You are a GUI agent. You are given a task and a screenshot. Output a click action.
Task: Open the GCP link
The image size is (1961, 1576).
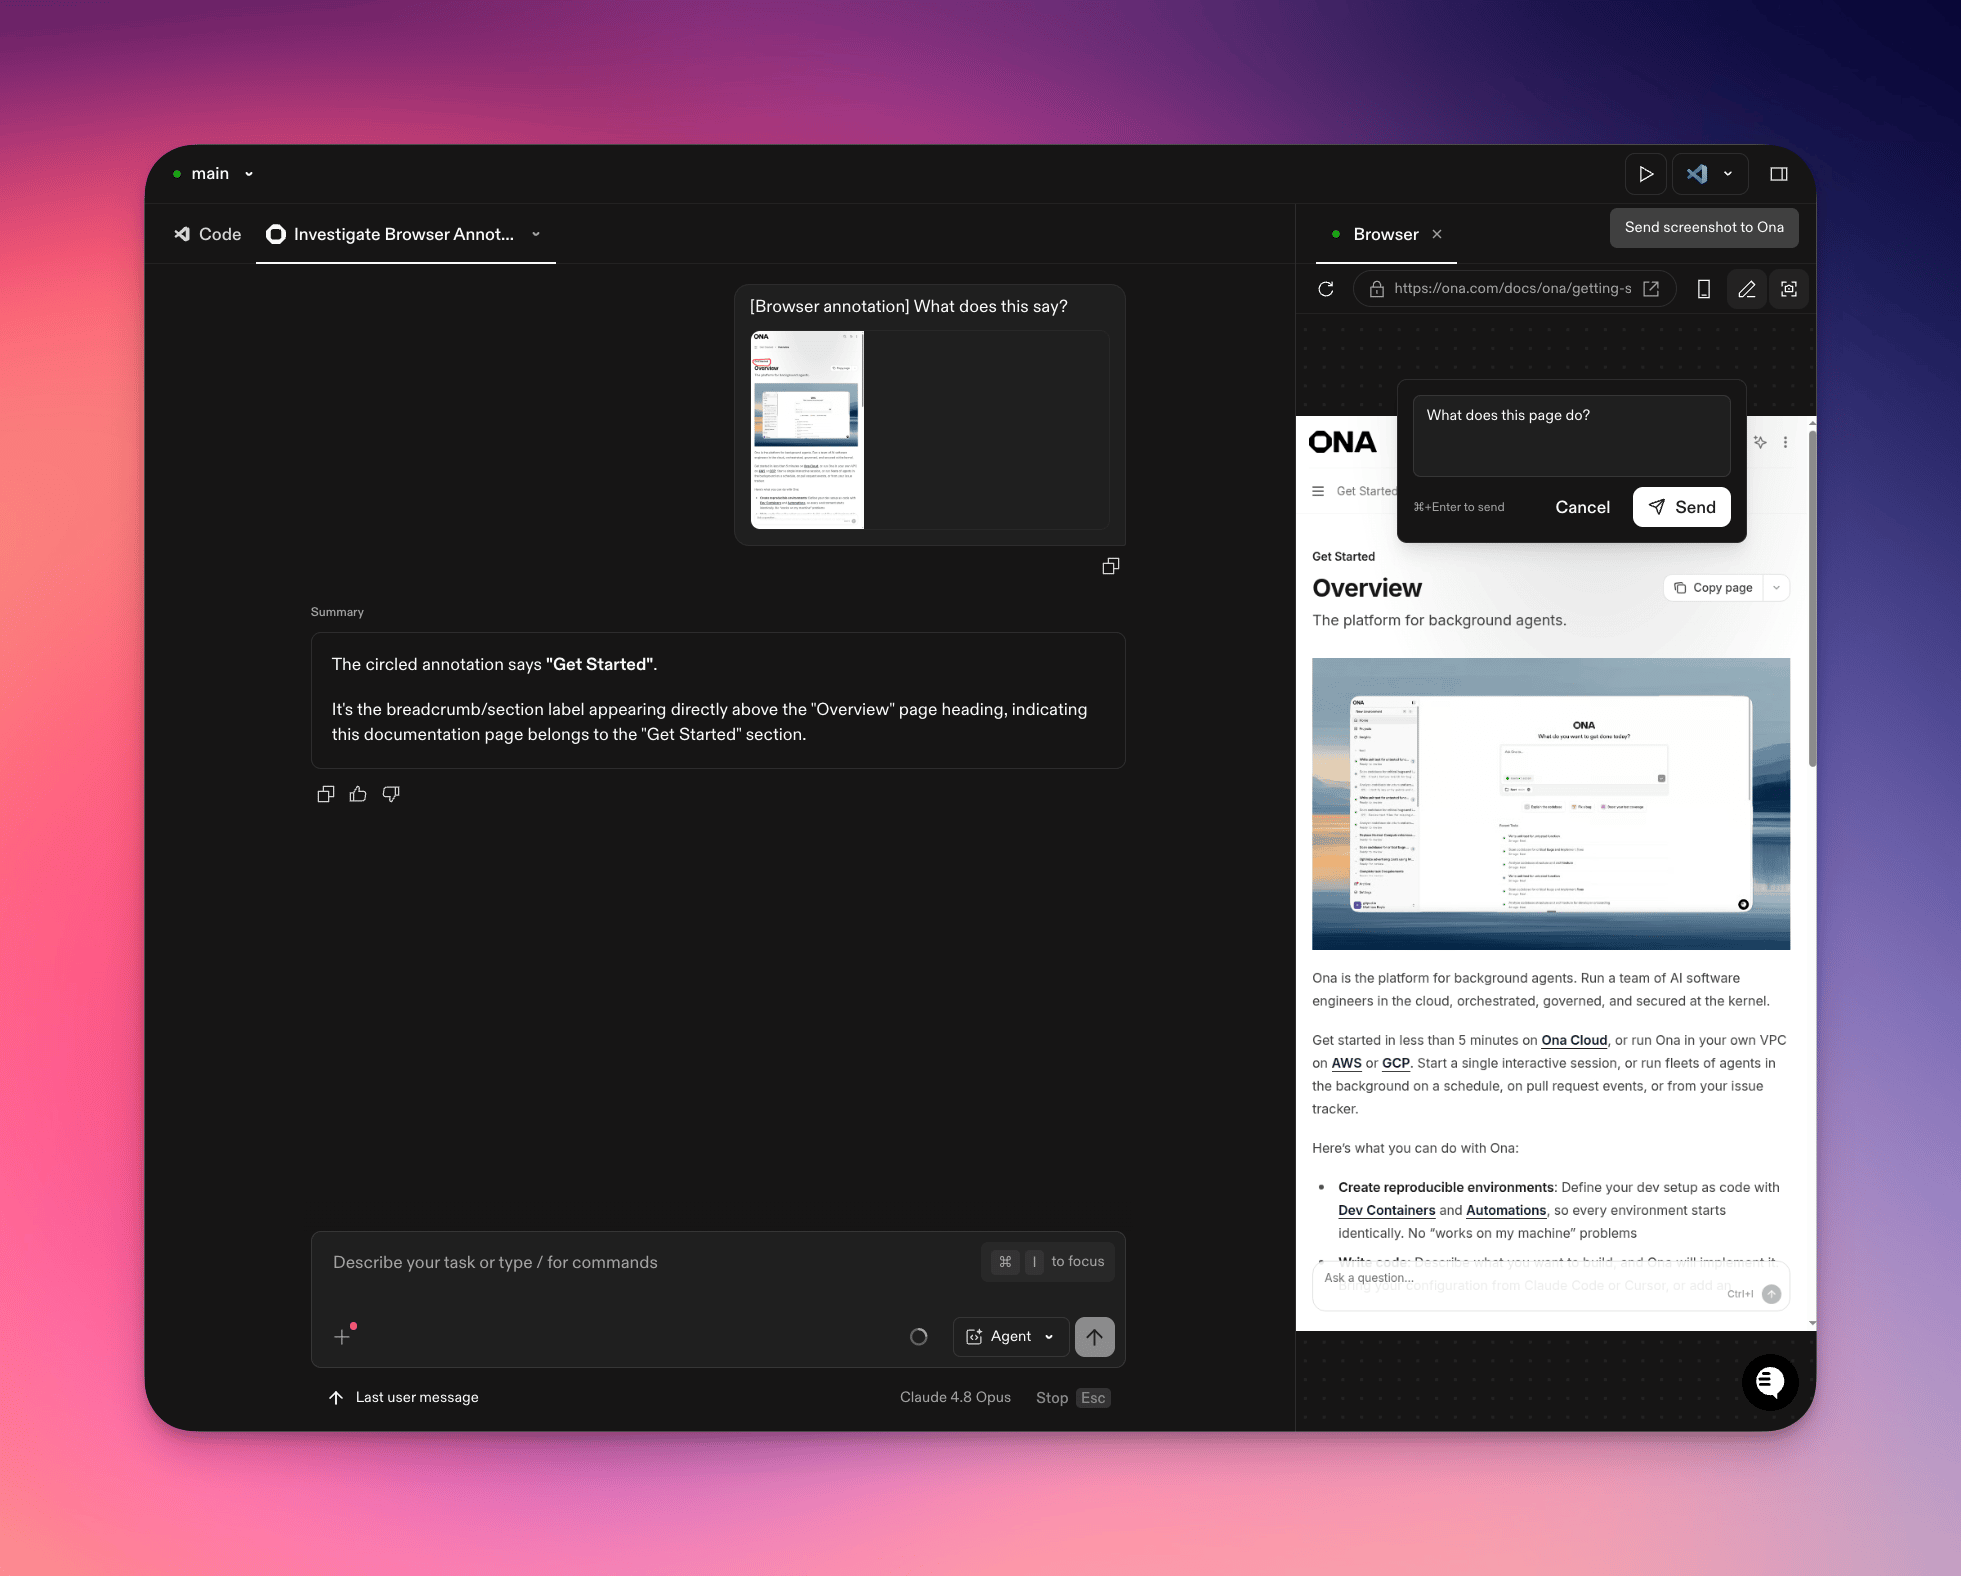1395,1063
